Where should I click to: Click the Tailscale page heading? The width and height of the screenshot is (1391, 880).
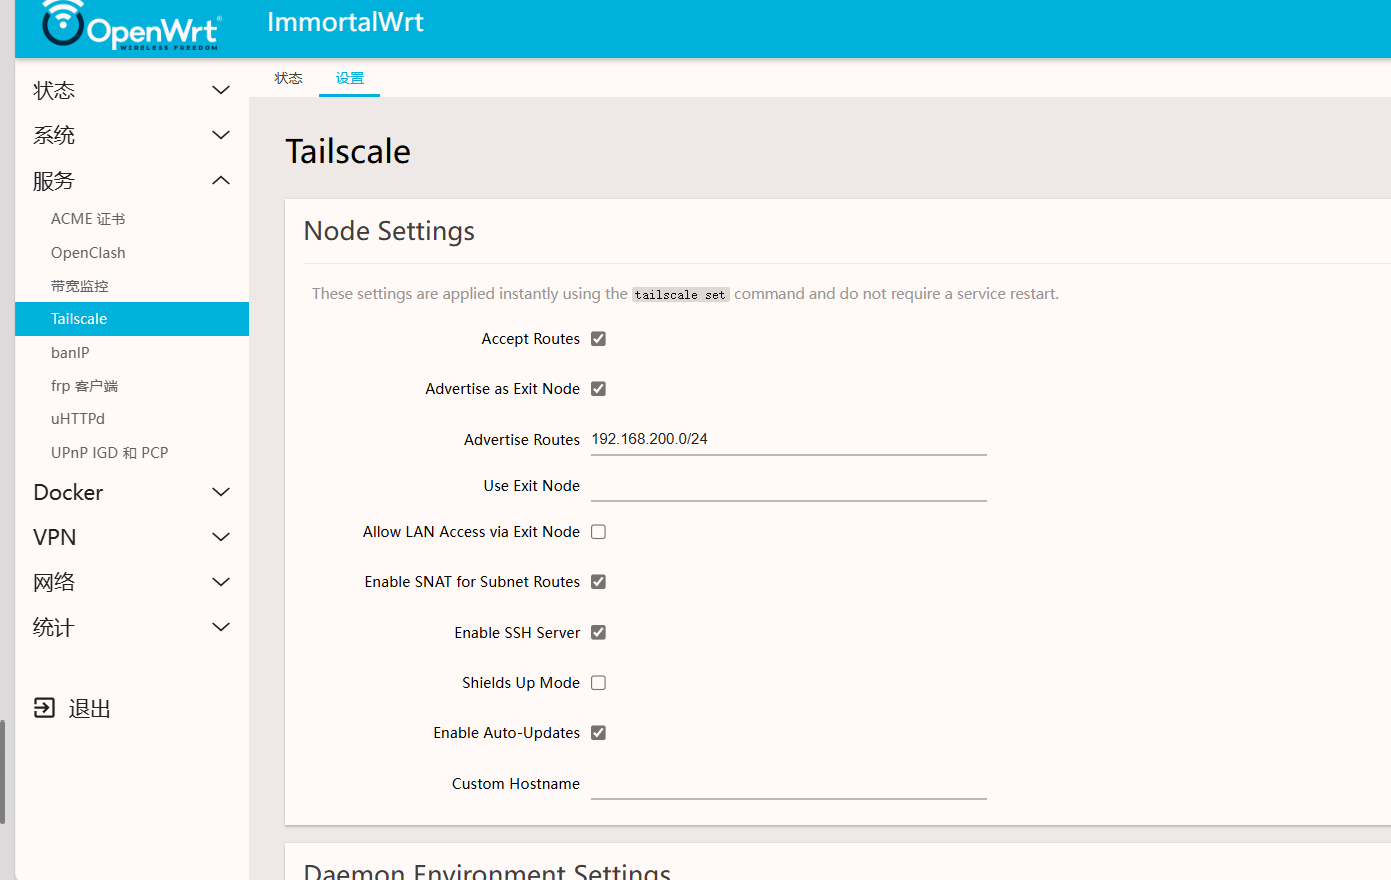(x=348, y=151)
